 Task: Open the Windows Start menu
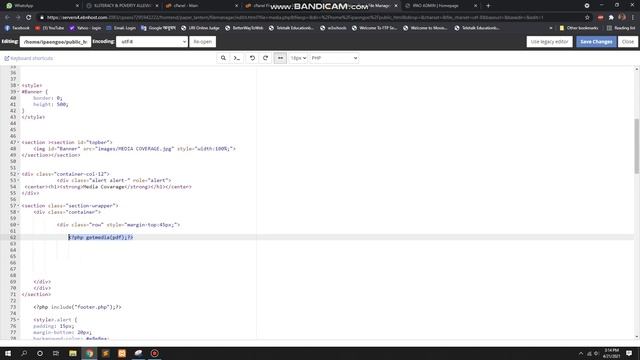[x=8, y=353]
